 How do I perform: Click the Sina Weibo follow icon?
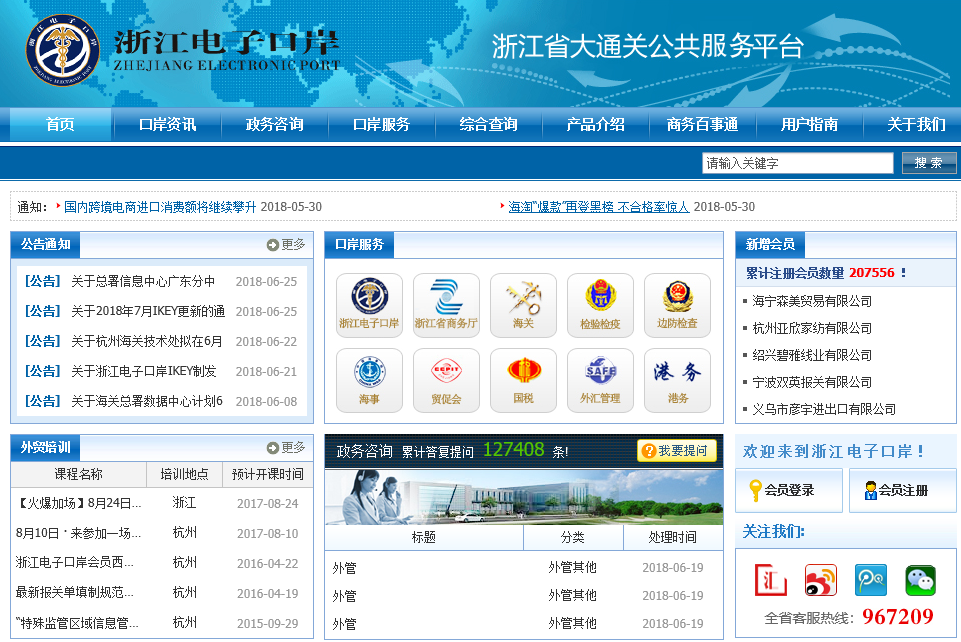point(820,580)
